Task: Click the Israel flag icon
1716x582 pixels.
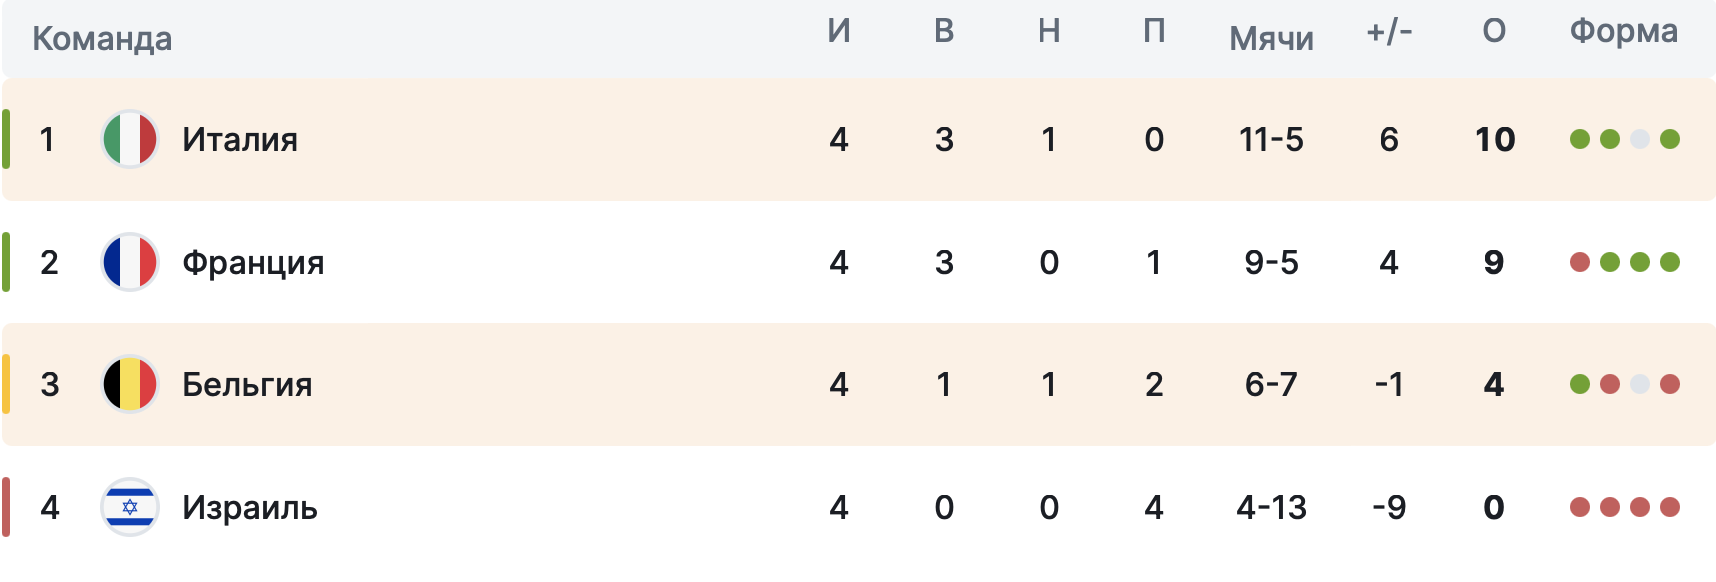Action: [x=130, y=507]
